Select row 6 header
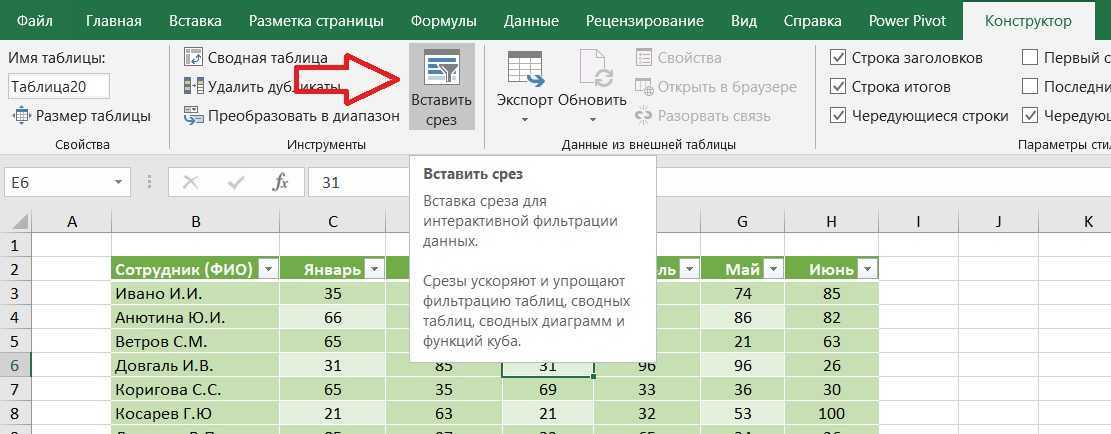The image size is (1111, 434). [x=16, y=366]
